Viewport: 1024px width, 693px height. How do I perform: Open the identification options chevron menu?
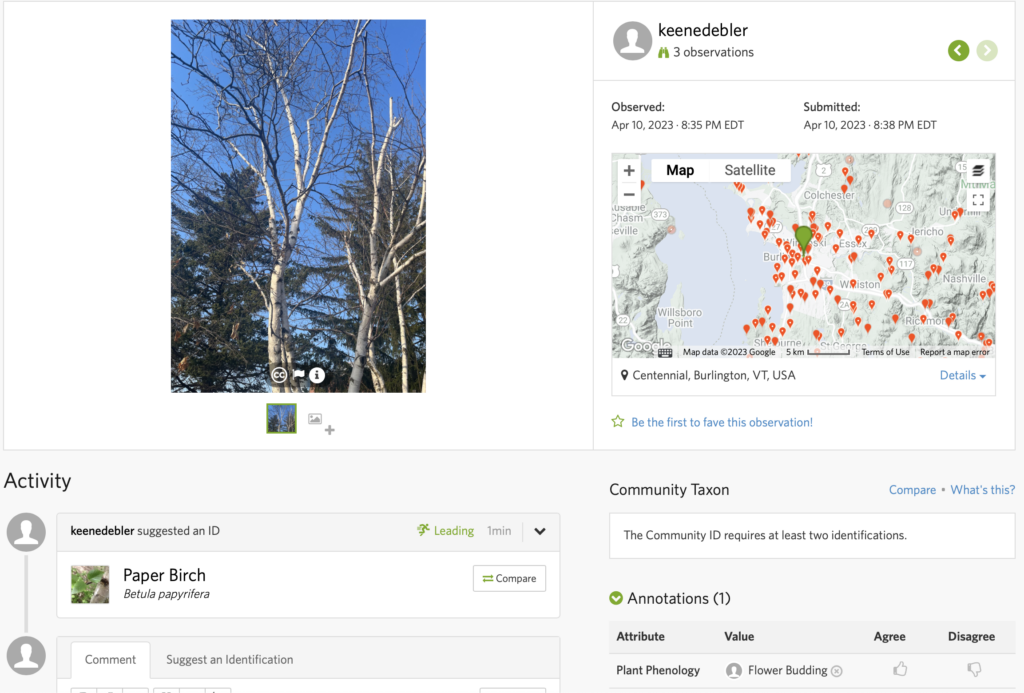pos(540,531)
